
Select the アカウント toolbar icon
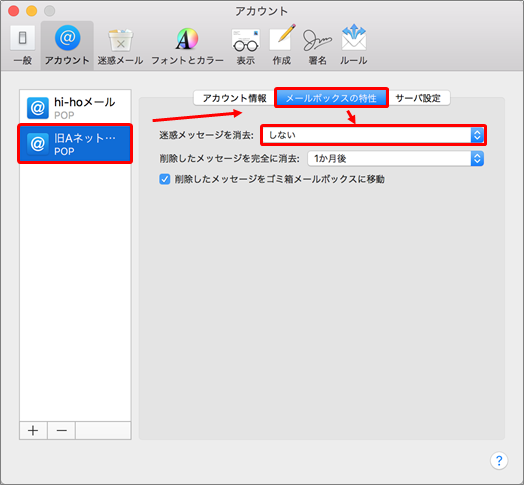(x=67, y=45)
